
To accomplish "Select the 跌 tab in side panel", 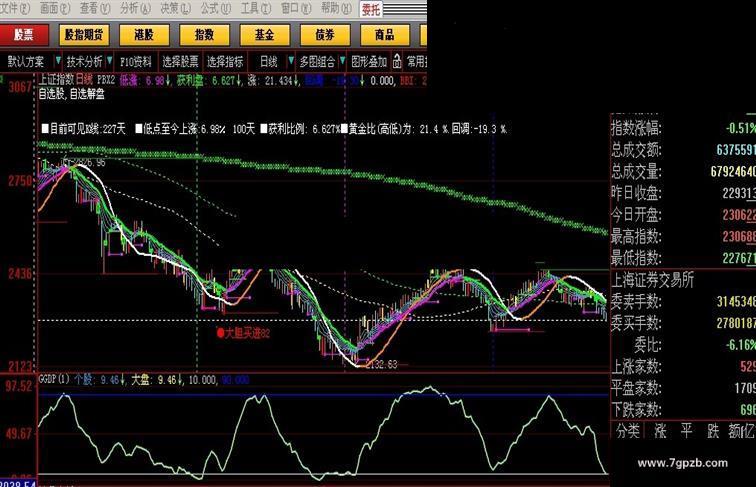I will click(713, 431).
